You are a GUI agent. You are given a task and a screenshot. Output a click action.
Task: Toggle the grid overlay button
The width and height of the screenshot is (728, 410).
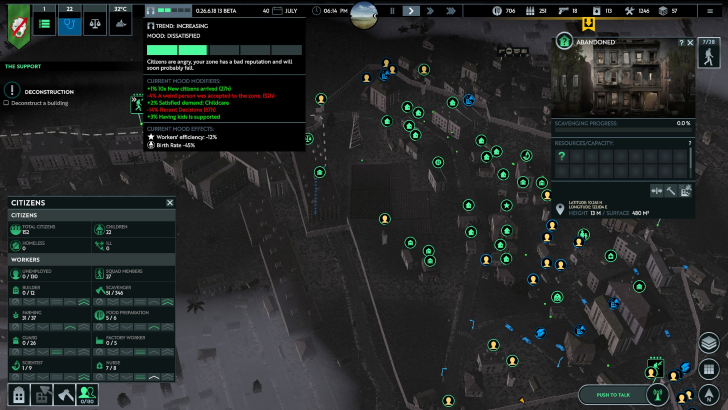[x=709, y=369]
